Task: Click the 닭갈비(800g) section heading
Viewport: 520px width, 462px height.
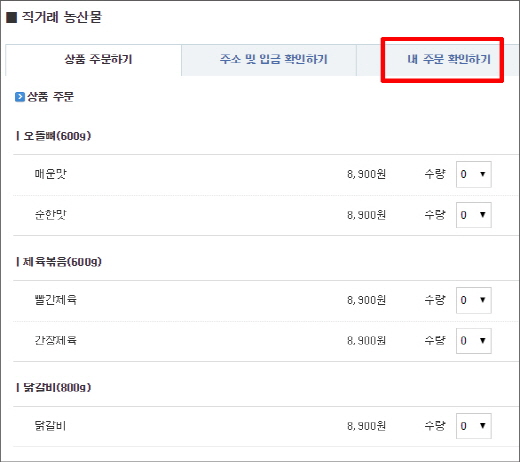Action: 57,388
